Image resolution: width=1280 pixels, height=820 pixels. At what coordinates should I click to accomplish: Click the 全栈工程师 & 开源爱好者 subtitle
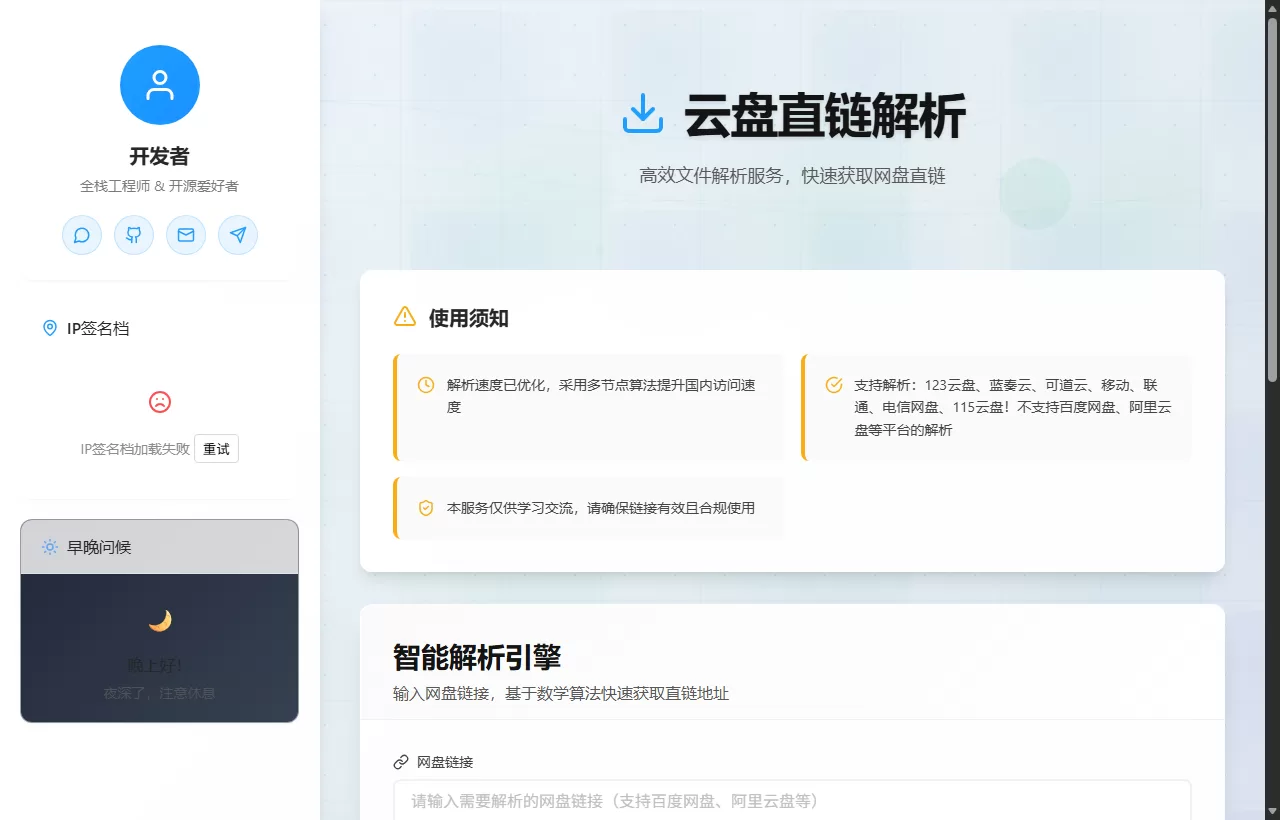(160, 186)
